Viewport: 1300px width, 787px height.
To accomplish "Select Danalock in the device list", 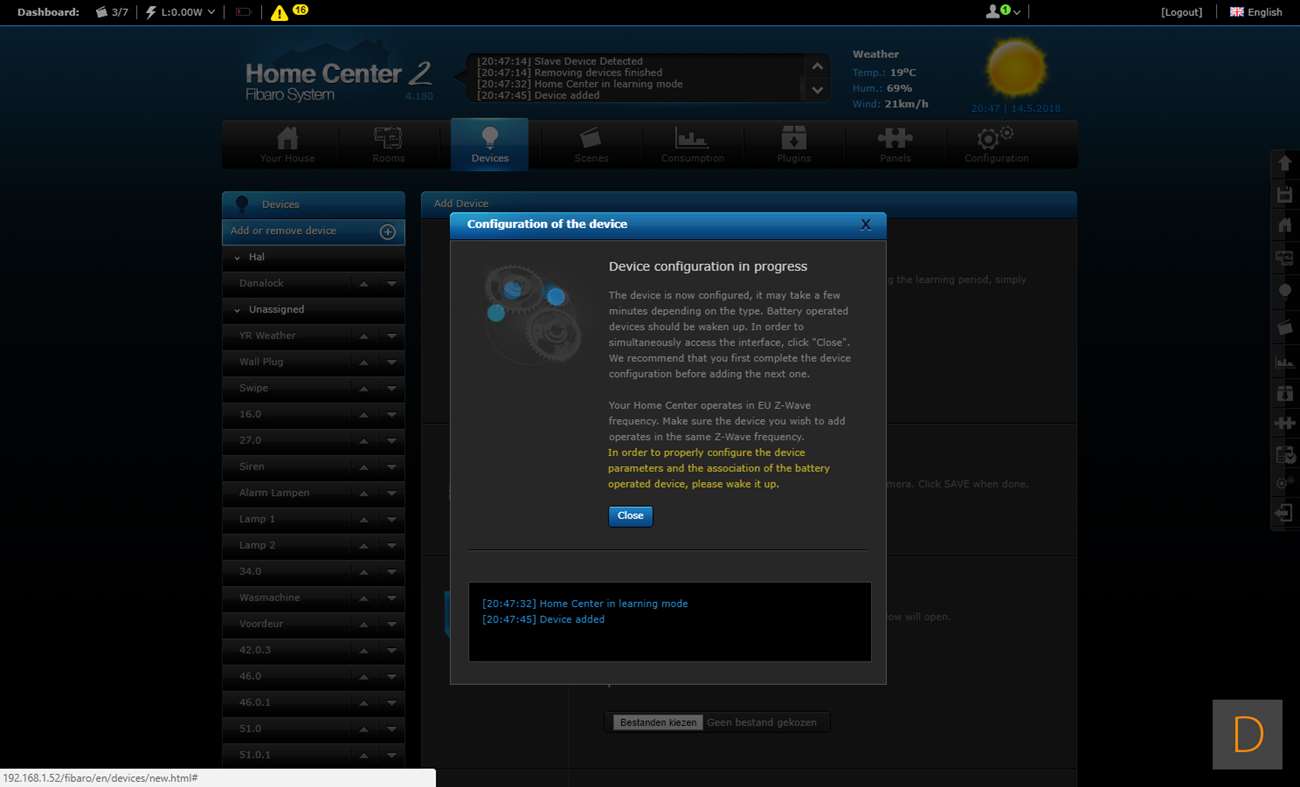I will click(x=261, y=284).
